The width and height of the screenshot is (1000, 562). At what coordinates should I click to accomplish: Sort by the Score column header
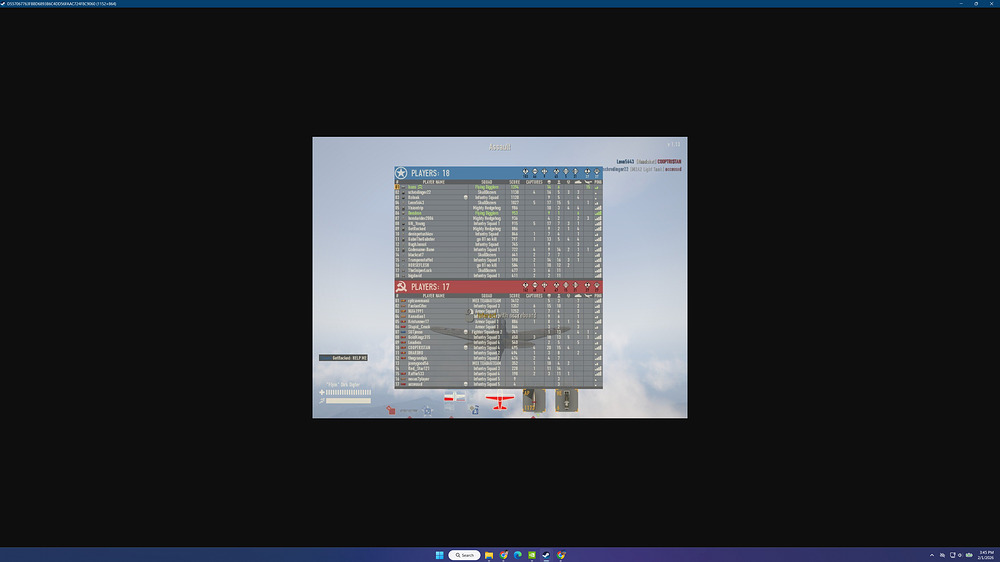click(x=515, y=182)
